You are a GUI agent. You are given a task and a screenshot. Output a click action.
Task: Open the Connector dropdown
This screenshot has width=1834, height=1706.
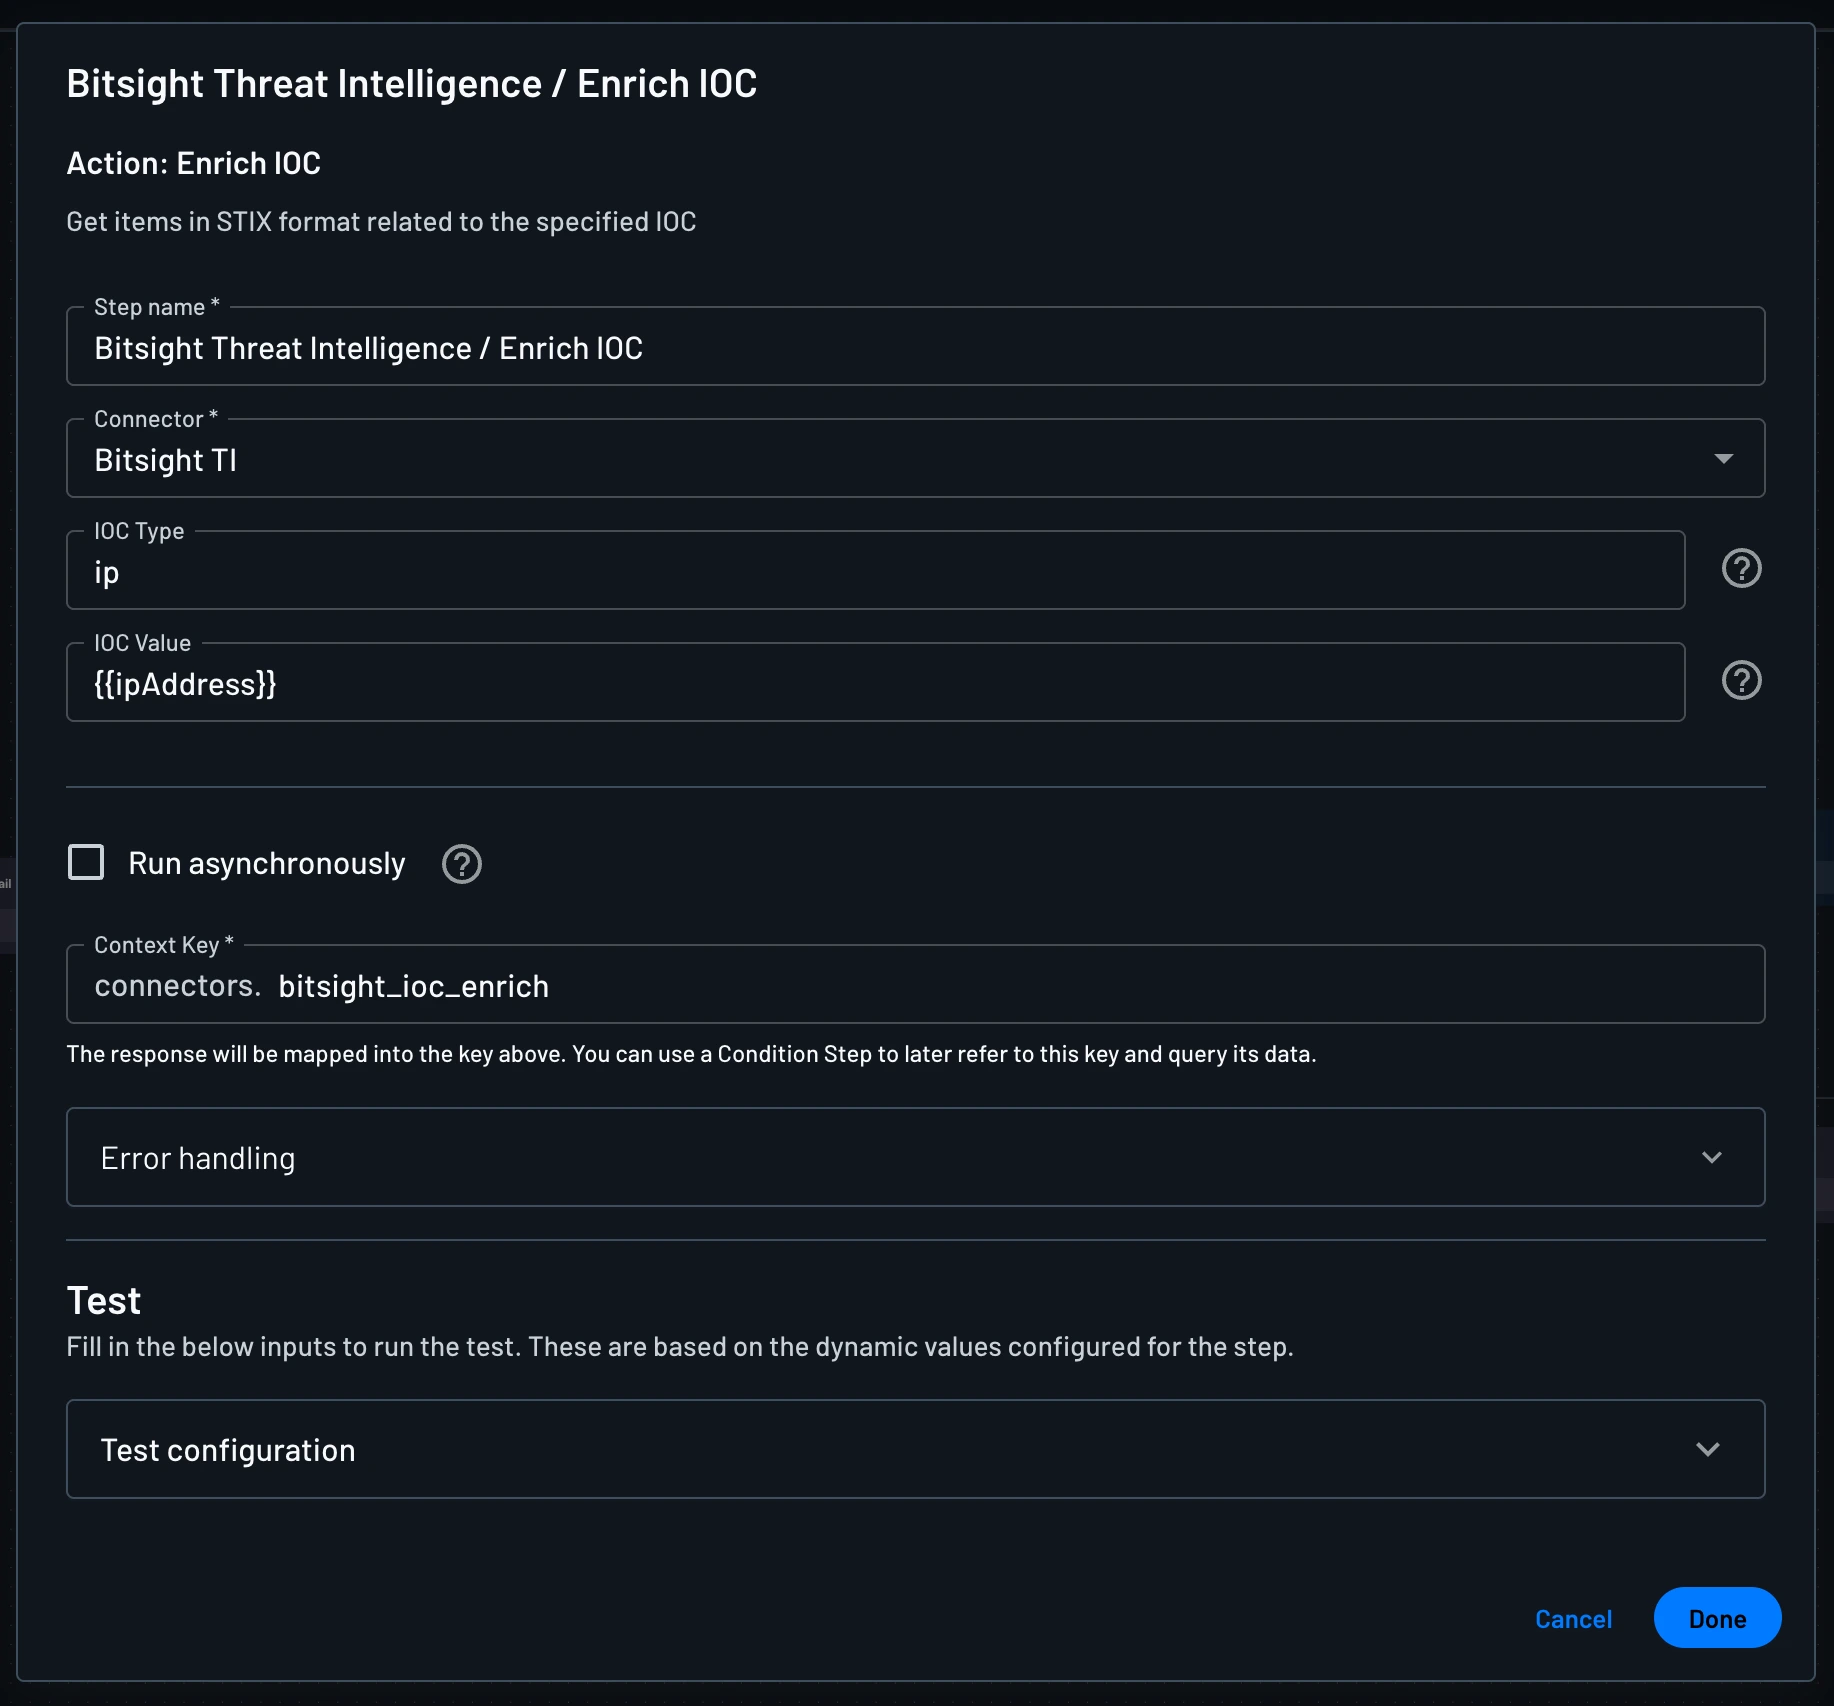(915, 458)
